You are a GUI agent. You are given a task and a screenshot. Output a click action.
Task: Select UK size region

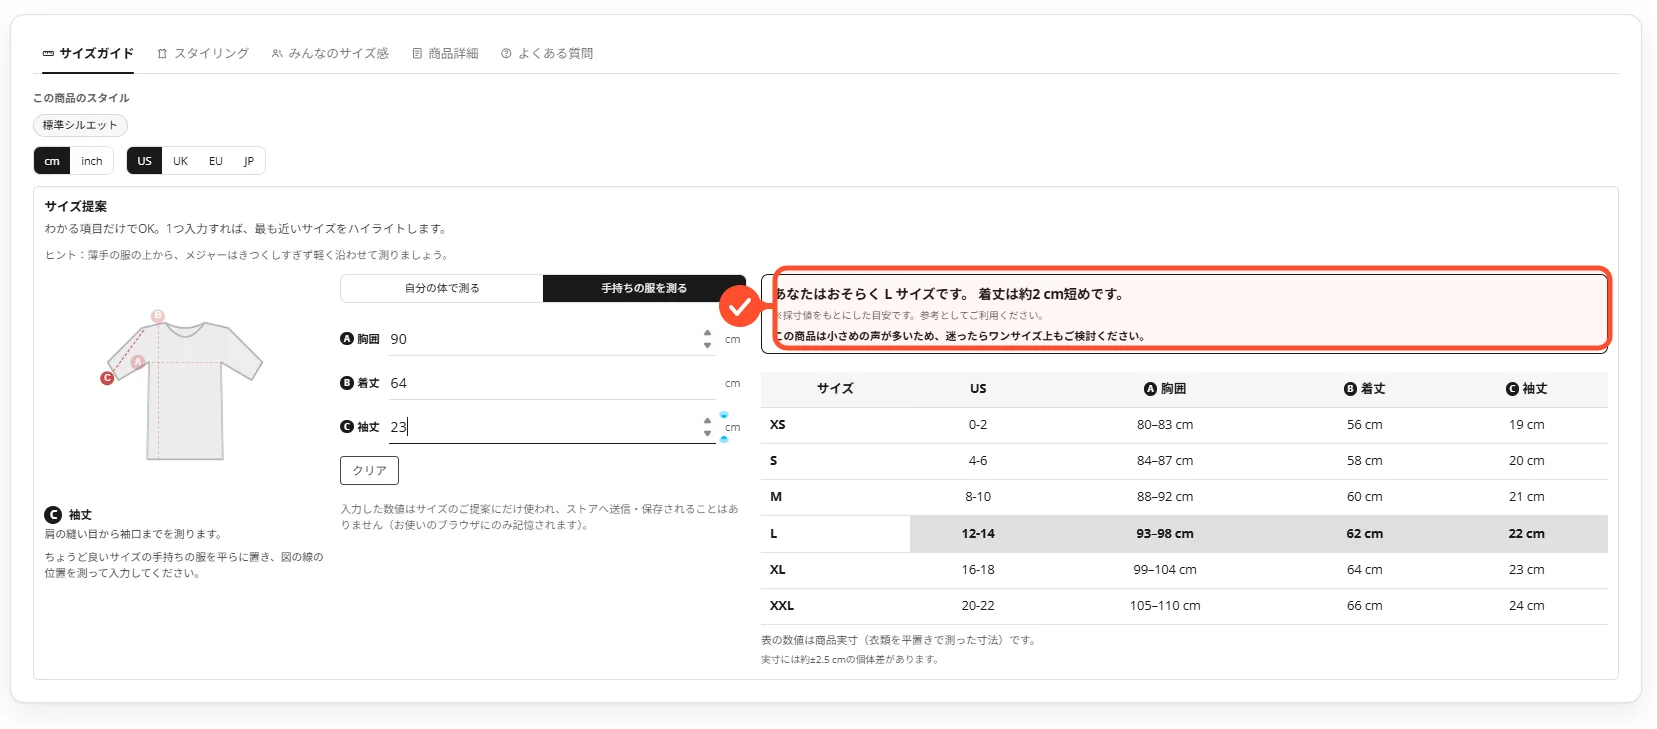(x=180, y=161)
